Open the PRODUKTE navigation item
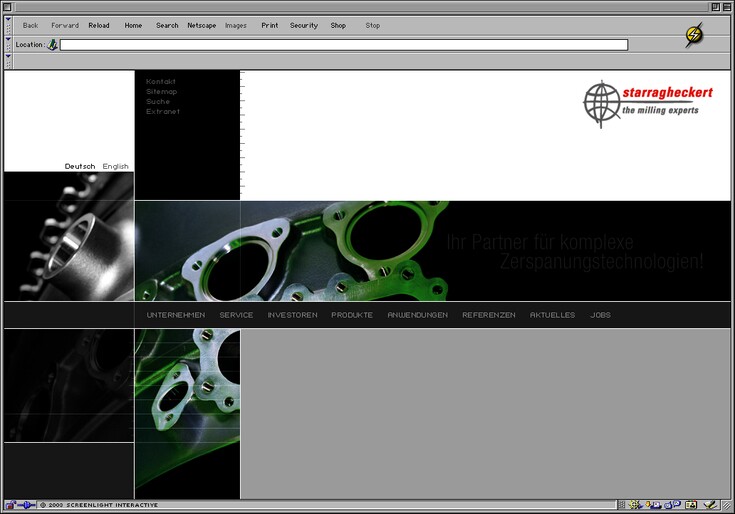The width and height of the screenshot is (735, 514). pyautogui.click(x=352, y=315)
